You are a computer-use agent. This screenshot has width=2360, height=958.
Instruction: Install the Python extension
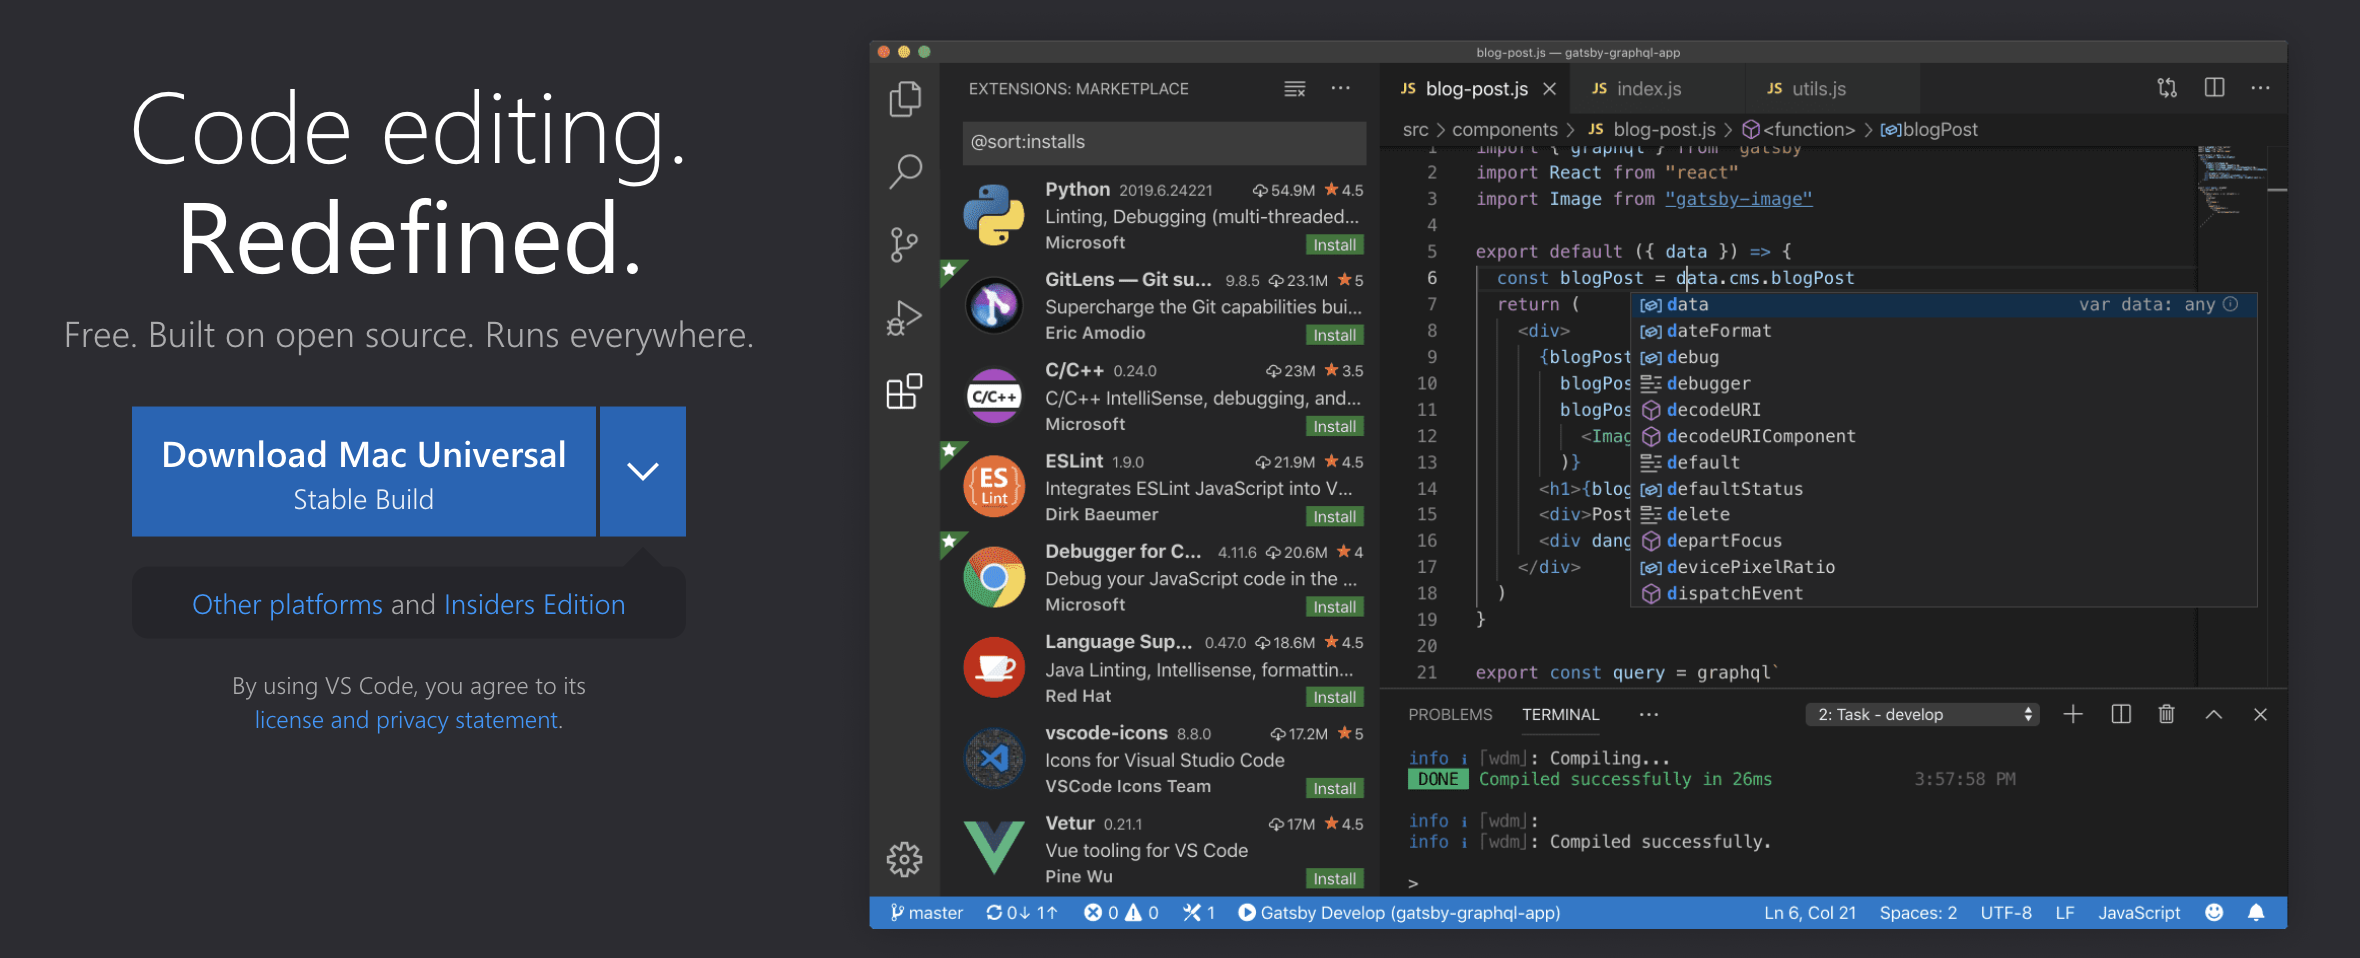1334,245
